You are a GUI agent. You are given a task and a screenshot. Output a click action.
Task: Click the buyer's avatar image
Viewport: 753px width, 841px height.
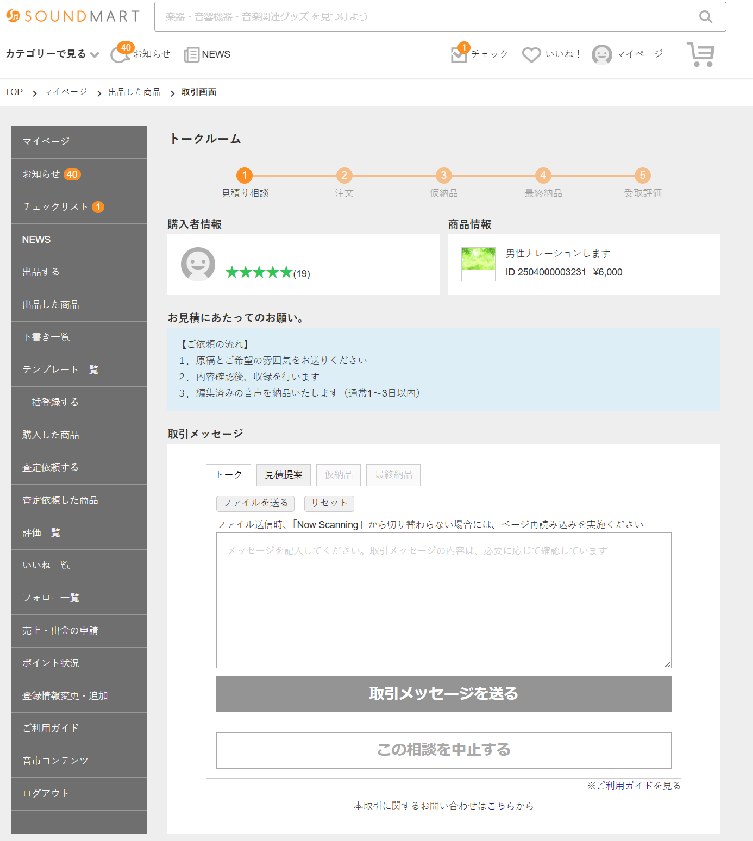point(198,264)
